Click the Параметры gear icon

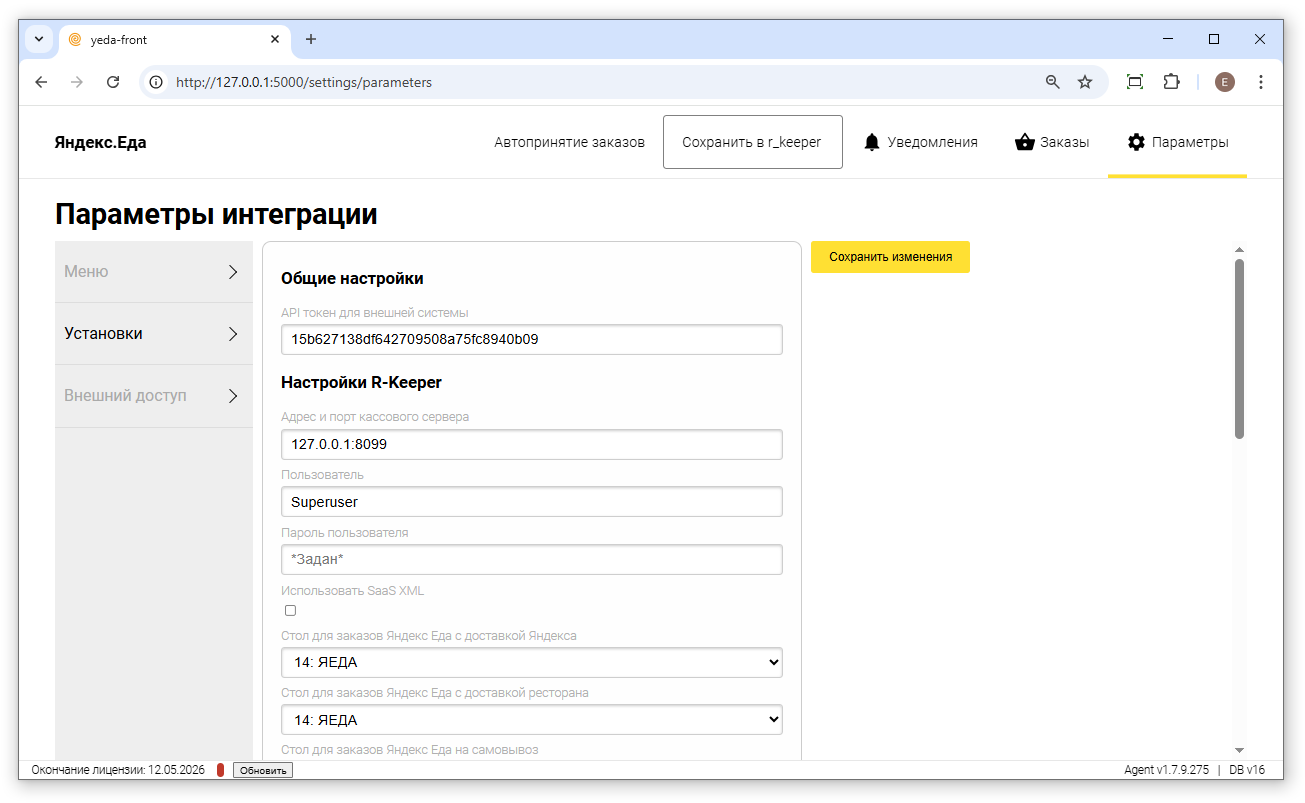tap(1136, 142)
